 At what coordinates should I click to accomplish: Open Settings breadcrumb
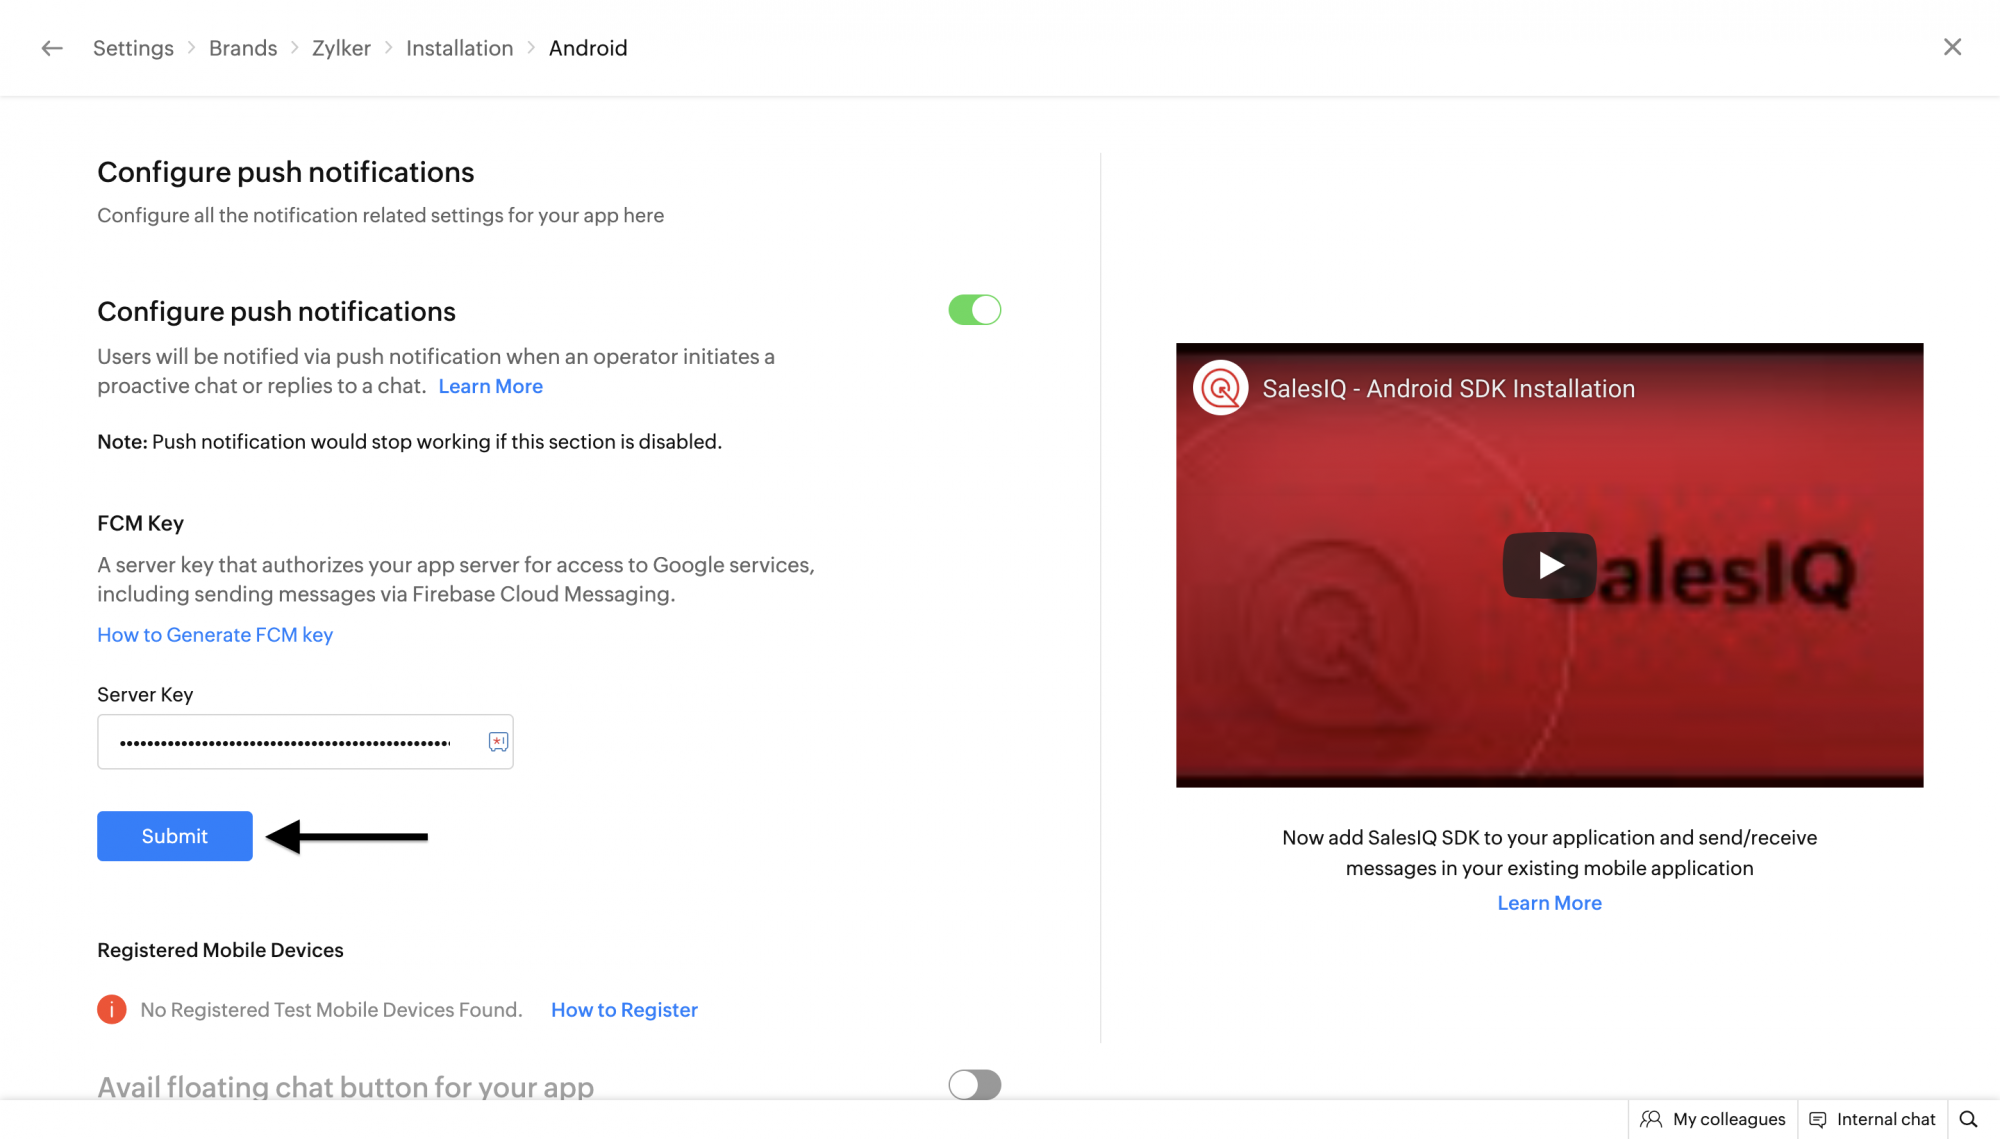[x=133, y=48]
